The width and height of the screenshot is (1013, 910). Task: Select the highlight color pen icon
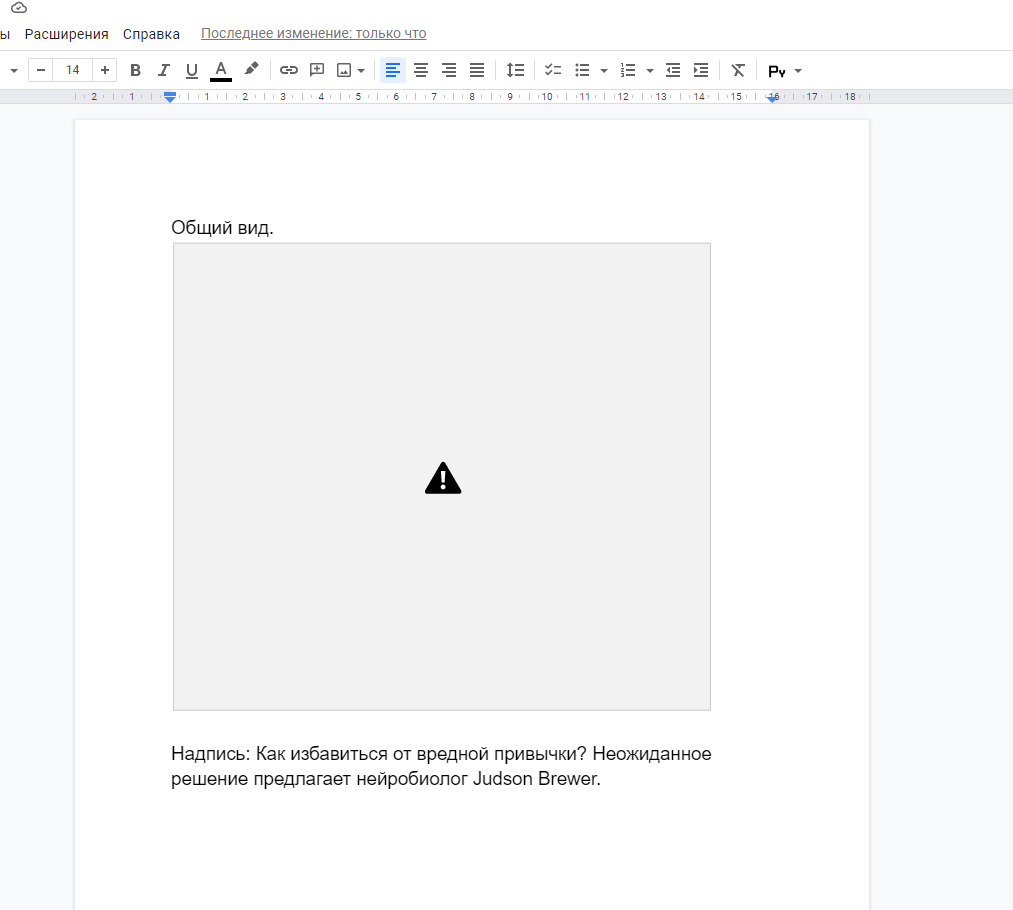click(x=252, y=70)
